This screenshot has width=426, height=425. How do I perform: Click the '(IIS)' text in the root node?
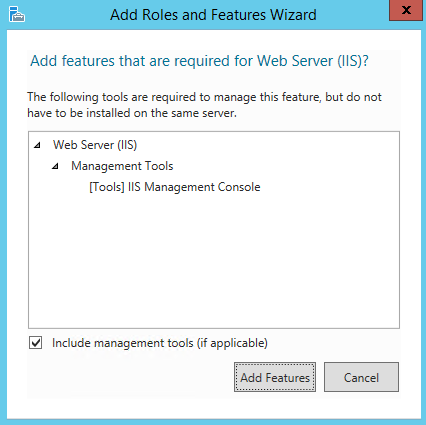(127, 145)
